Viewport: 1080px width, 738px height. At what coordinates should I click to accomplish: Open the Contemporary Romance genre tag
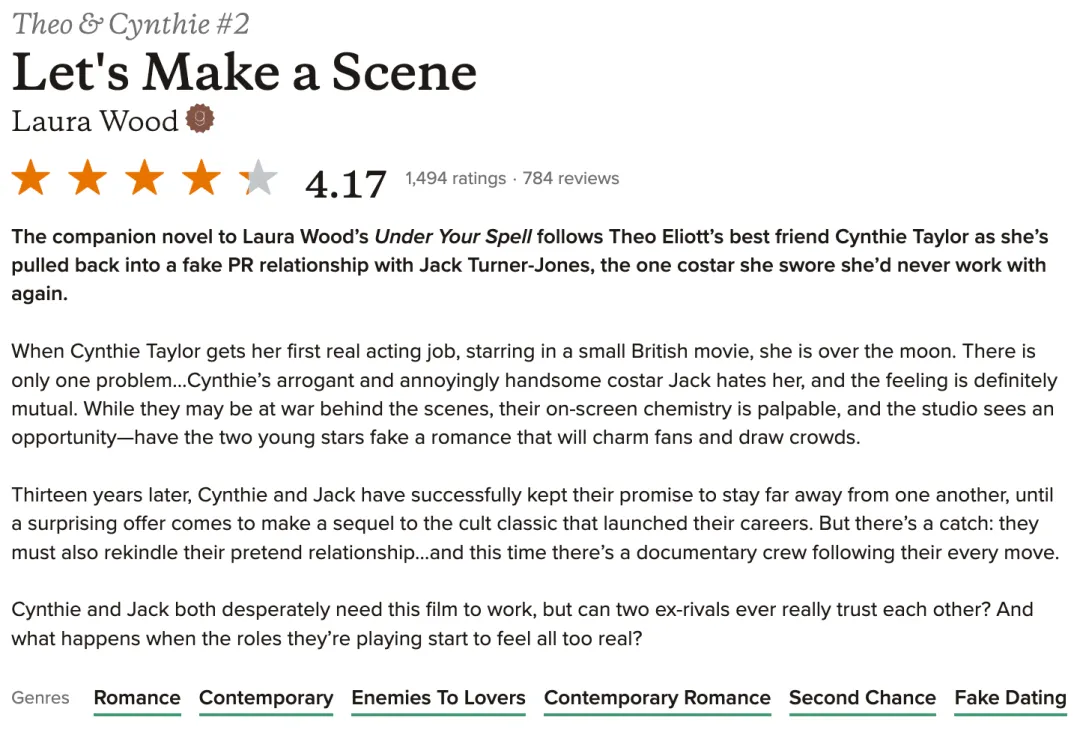point(657,698)
